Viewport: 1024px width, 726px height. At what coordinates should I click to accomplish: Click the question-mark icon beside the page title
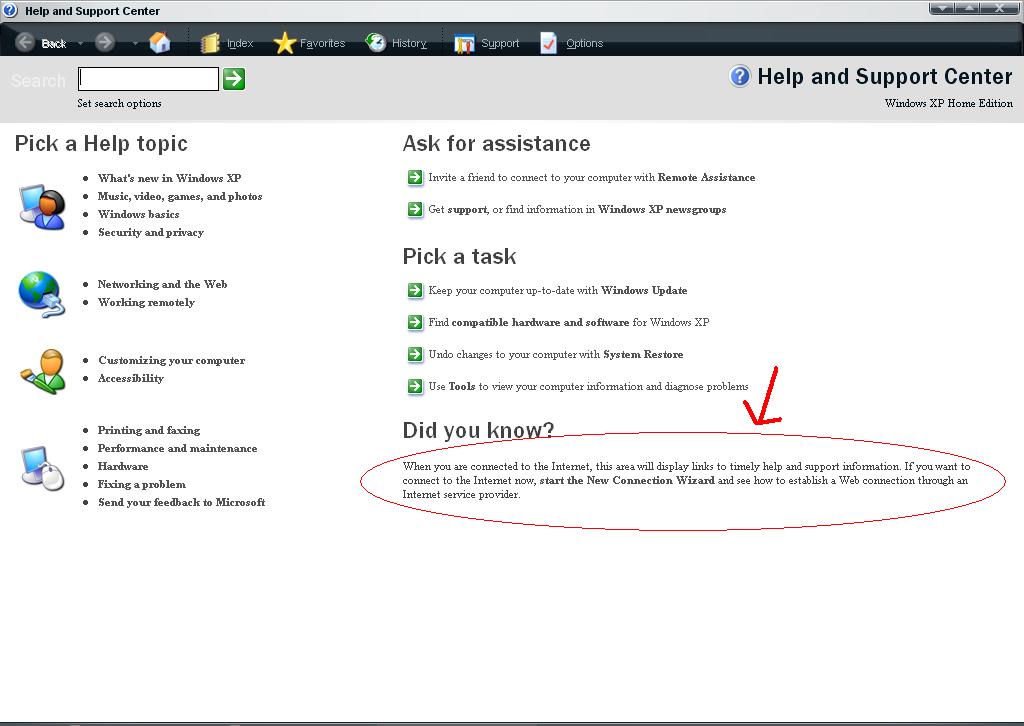738,76
